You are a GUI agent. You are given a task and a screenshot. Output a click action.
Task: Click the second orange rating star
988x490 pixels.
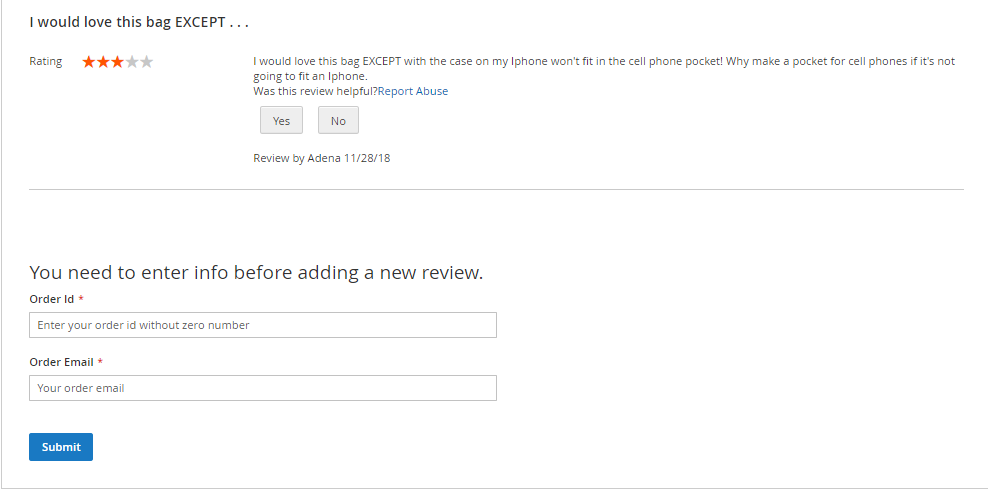(103, 62)
